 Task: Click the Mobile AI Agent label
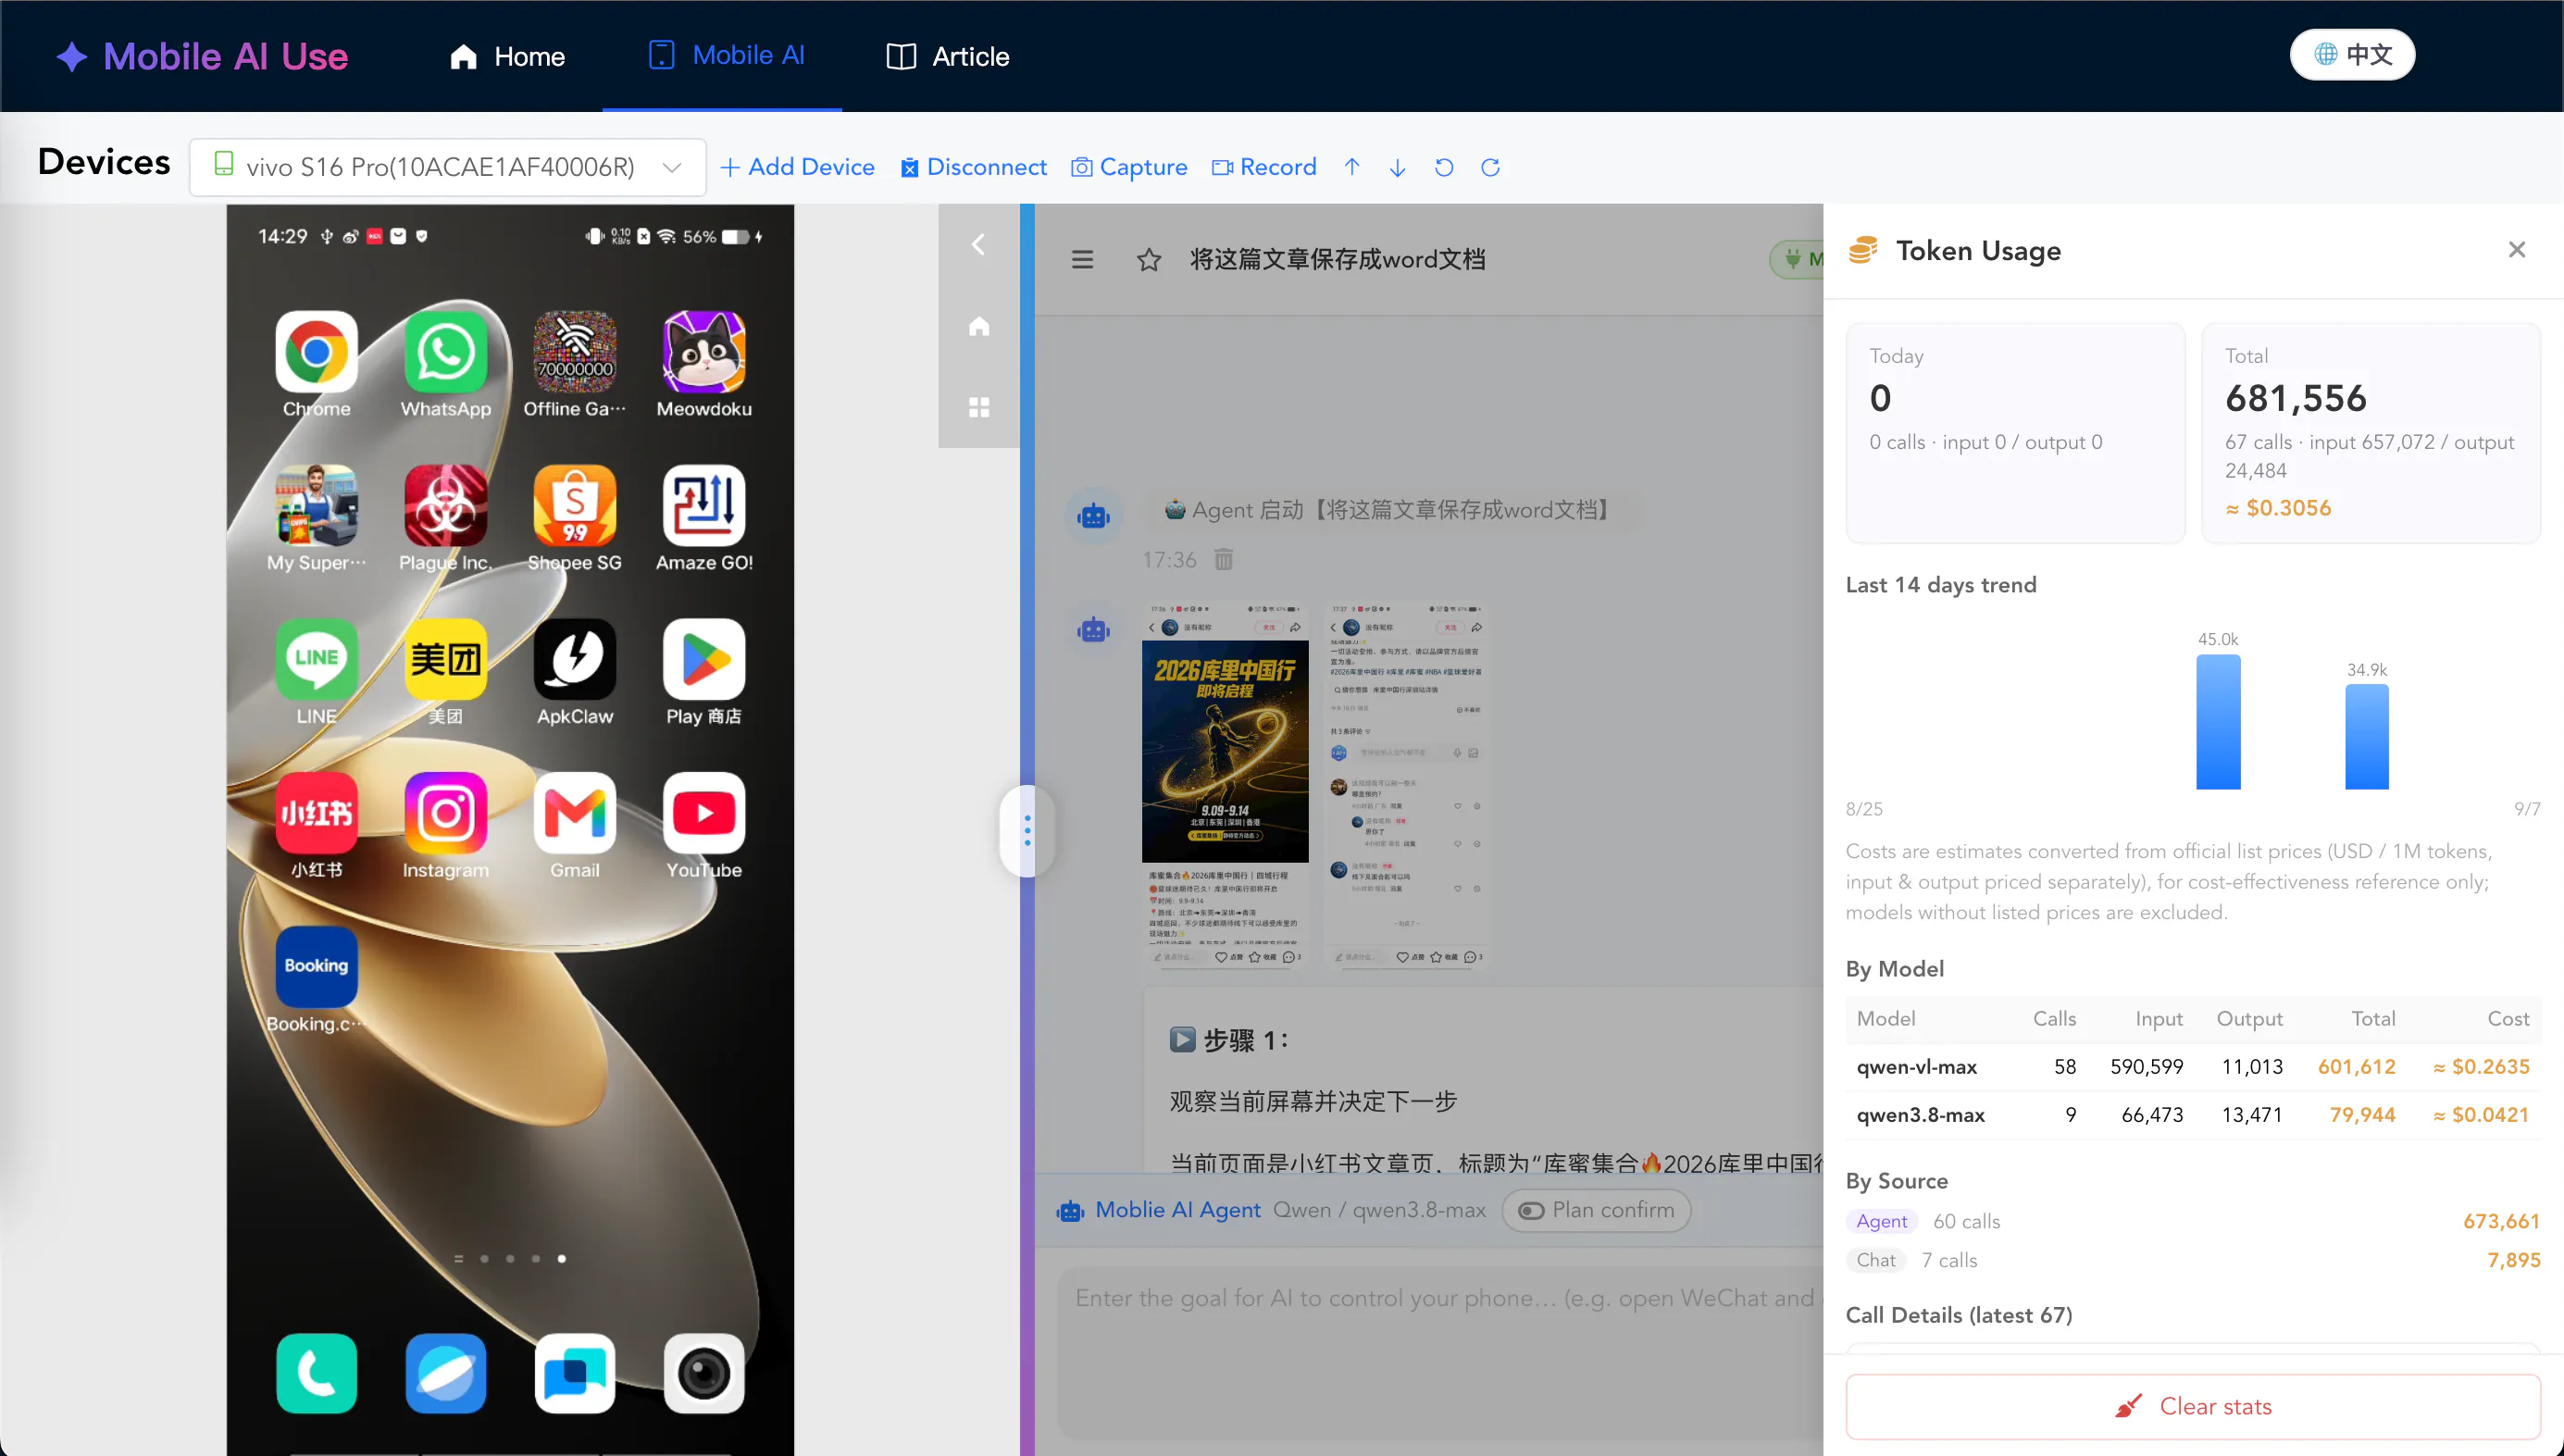click(1177, 1210)
